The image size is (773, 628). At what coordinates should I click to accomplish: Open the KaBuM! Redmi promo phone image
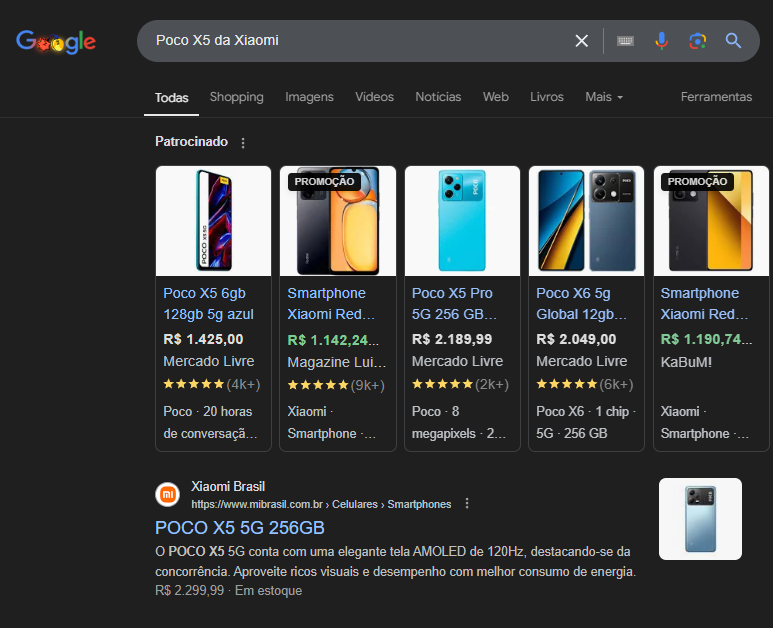click(x=711, y=221)
